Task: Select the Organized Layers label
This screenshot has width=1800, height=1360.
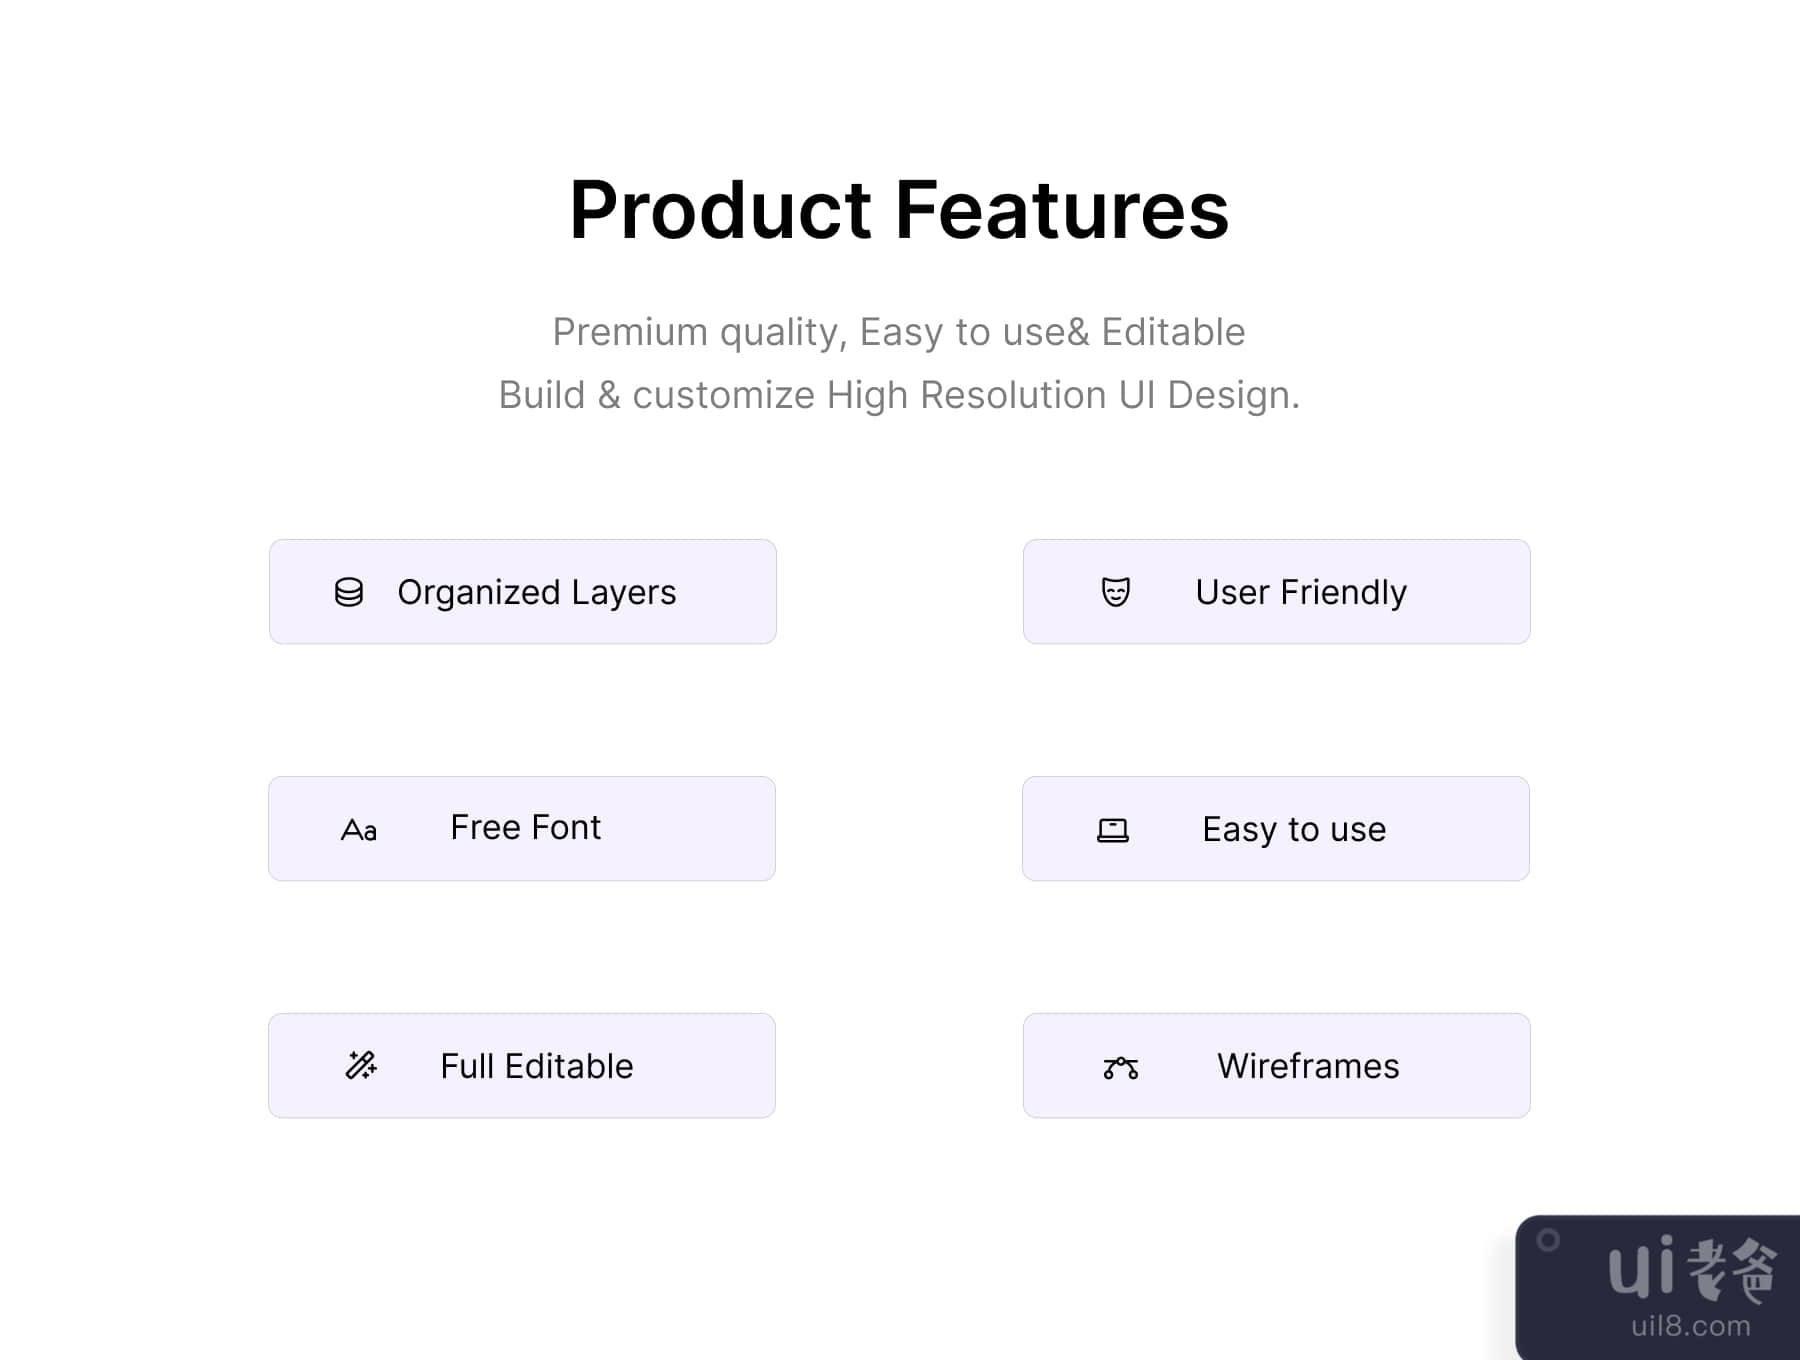Action: (537, 592)
